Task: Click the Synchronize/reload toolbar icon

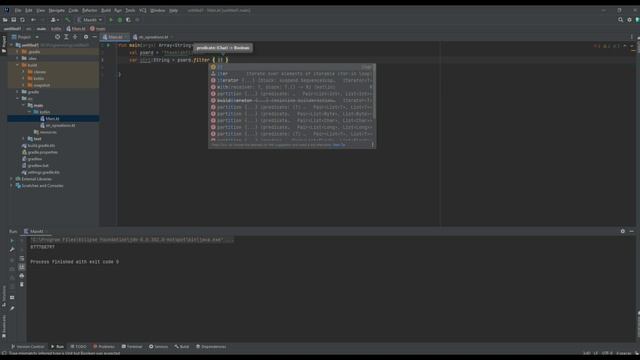Action: [x=22, y=20]
